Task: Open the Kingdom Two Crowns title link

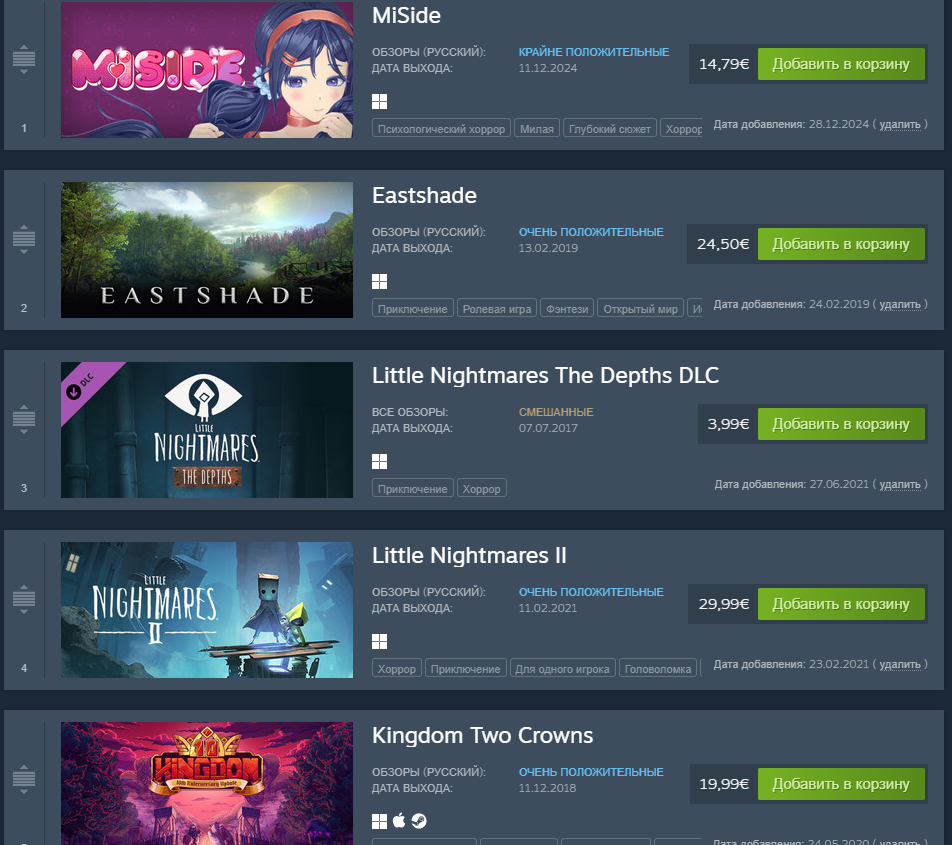Action: [482, 736]
